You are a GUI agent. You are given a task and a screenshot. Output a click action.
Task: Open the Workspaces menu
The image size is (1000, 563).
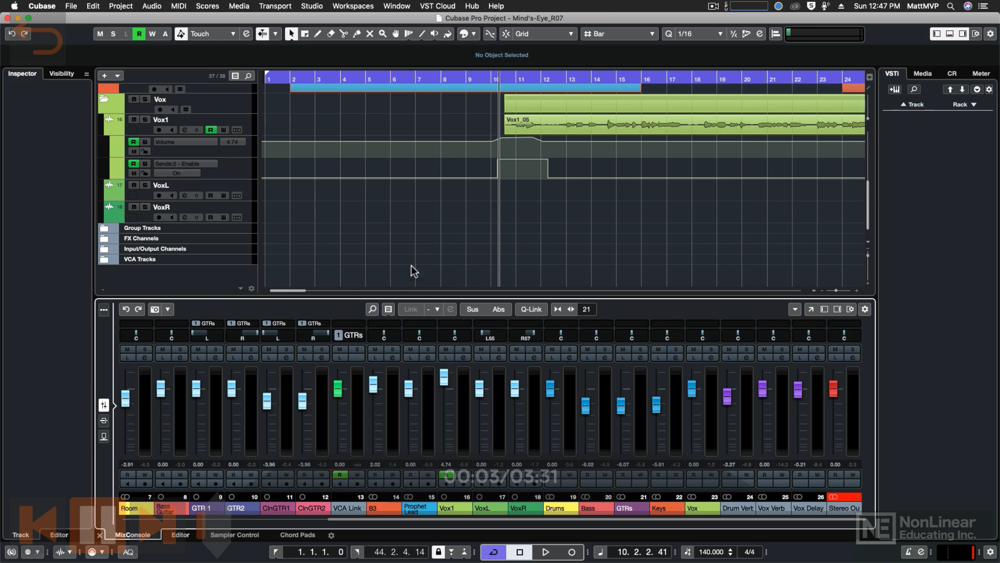[x=353, y=6]
